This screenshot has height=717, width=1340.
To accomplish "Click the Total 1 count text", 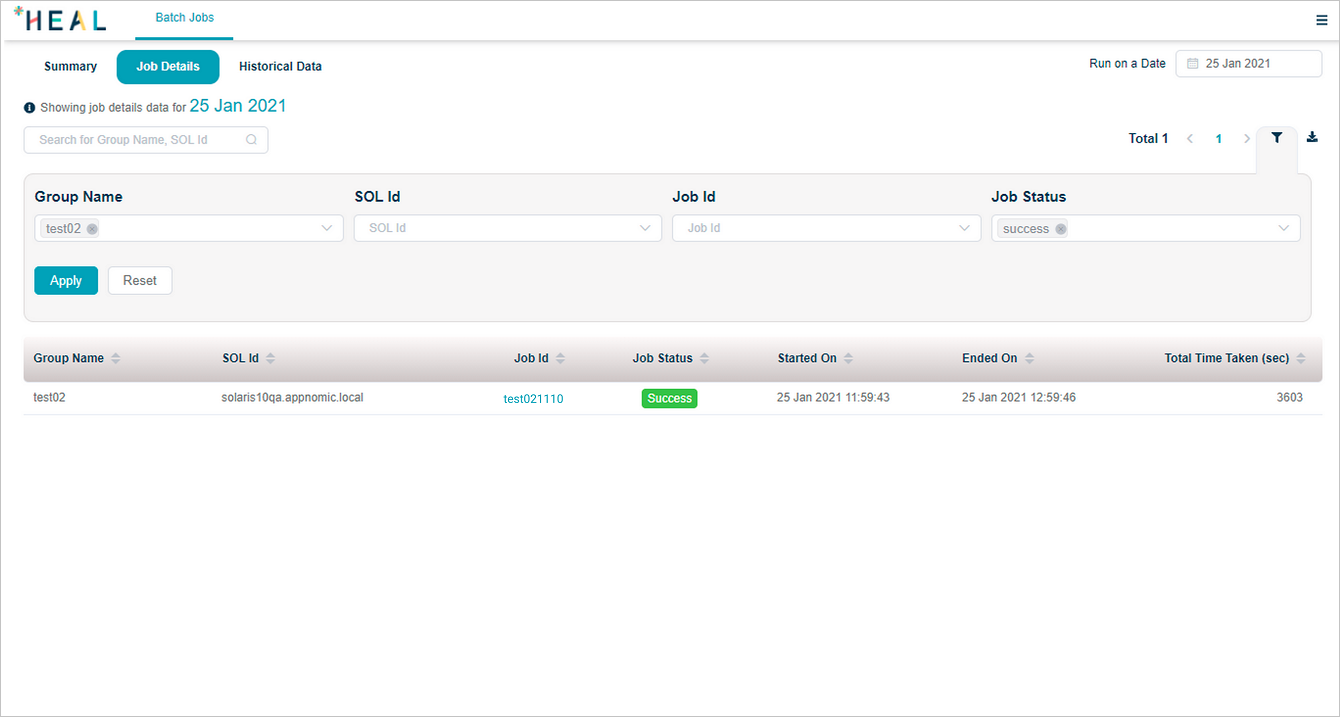I will 1149,139.
